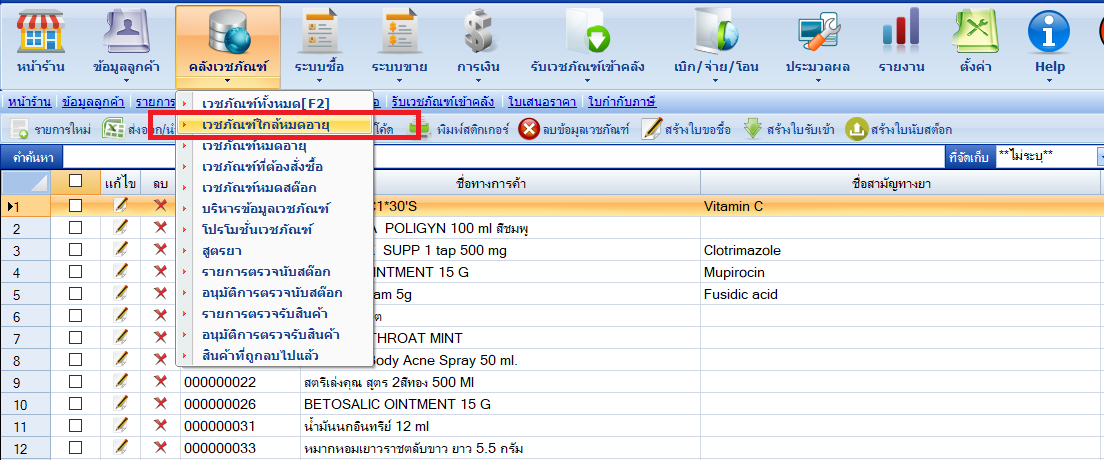This screenshot has width=1104, height=460.
Task: Click the red X delete icon in row 10
Action: coord(160,404)
